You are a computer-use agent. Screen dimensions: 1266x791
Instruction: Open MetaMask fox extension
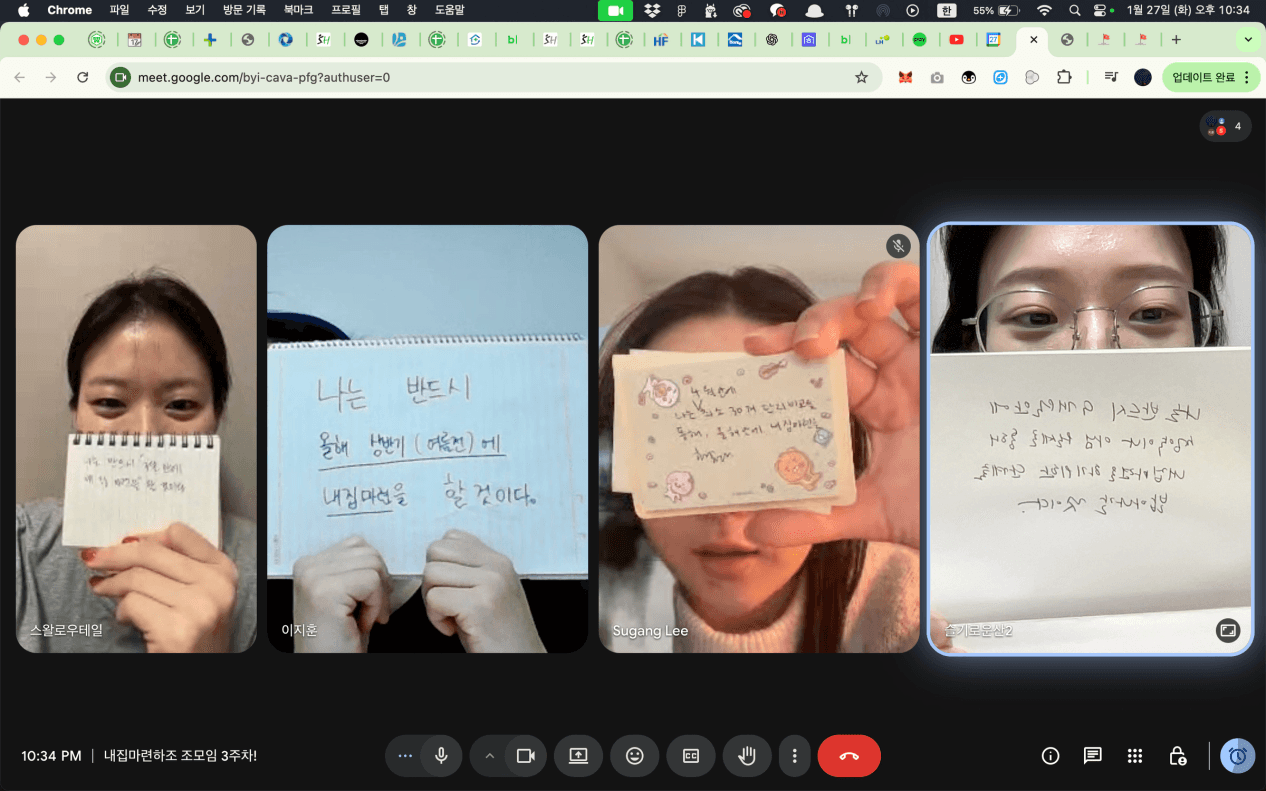[x=905, y=77]
